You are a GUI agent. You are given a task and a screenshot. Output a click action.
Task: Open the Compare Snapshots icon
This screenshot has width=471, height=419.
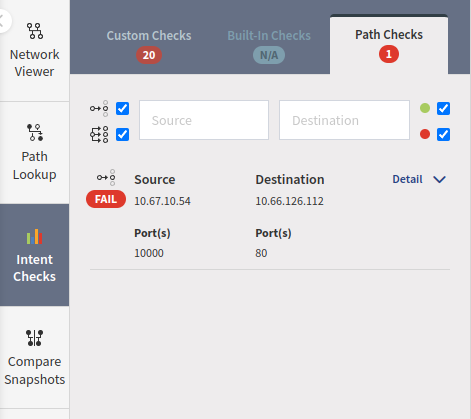35,338
